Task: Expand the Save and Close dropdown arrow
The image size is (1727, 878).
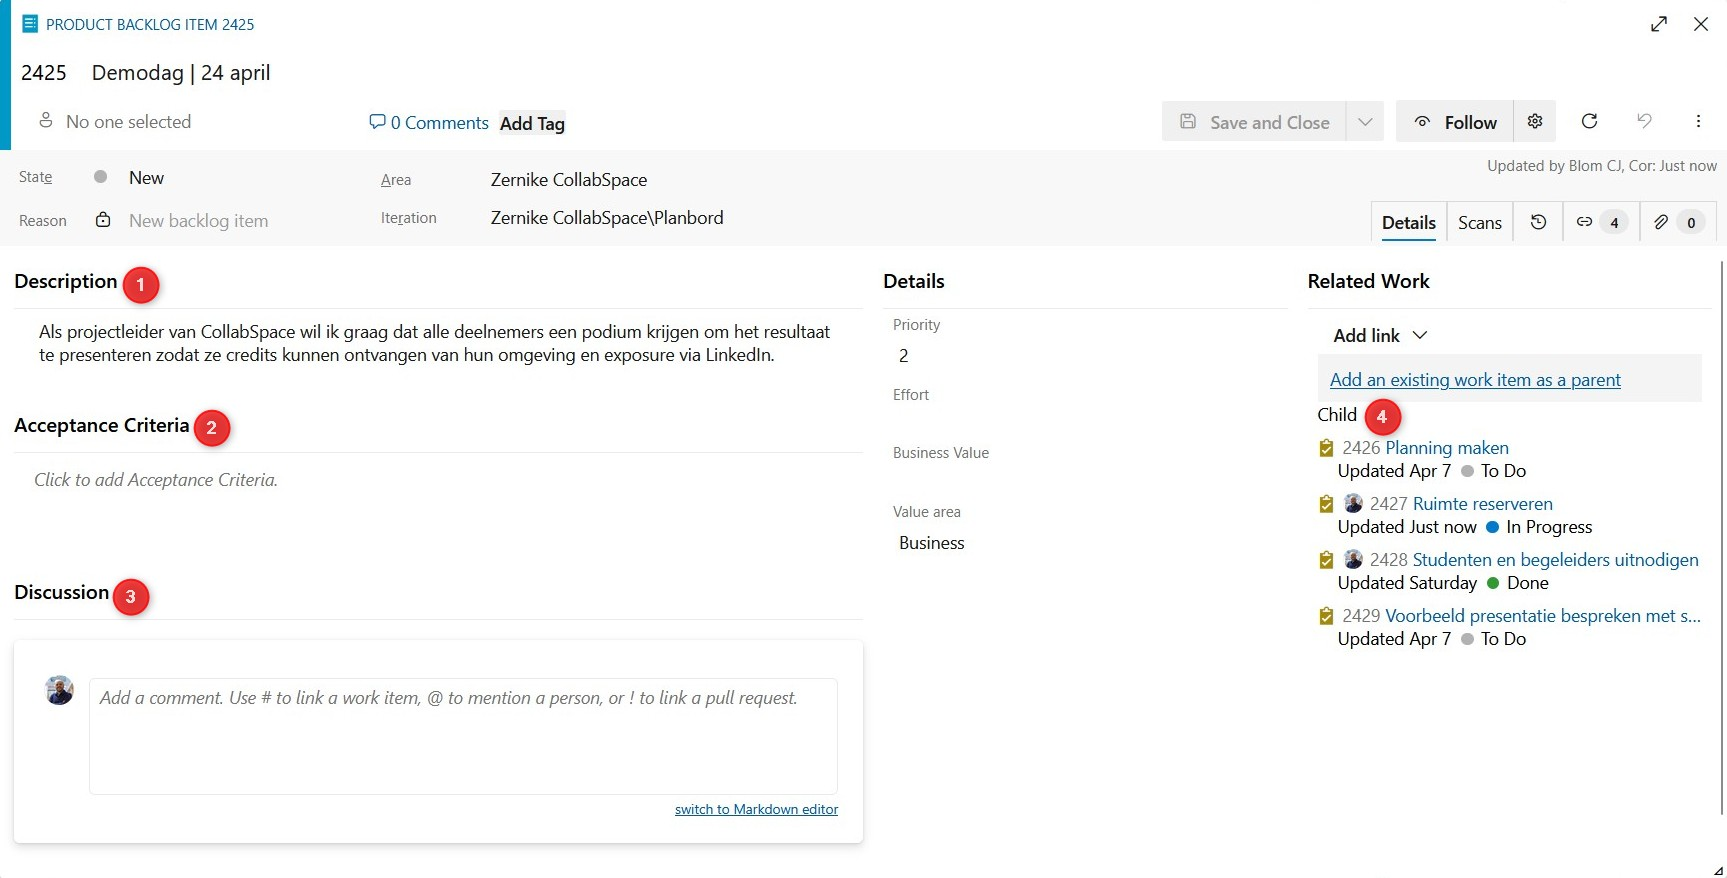Action: click(1365, 121)
